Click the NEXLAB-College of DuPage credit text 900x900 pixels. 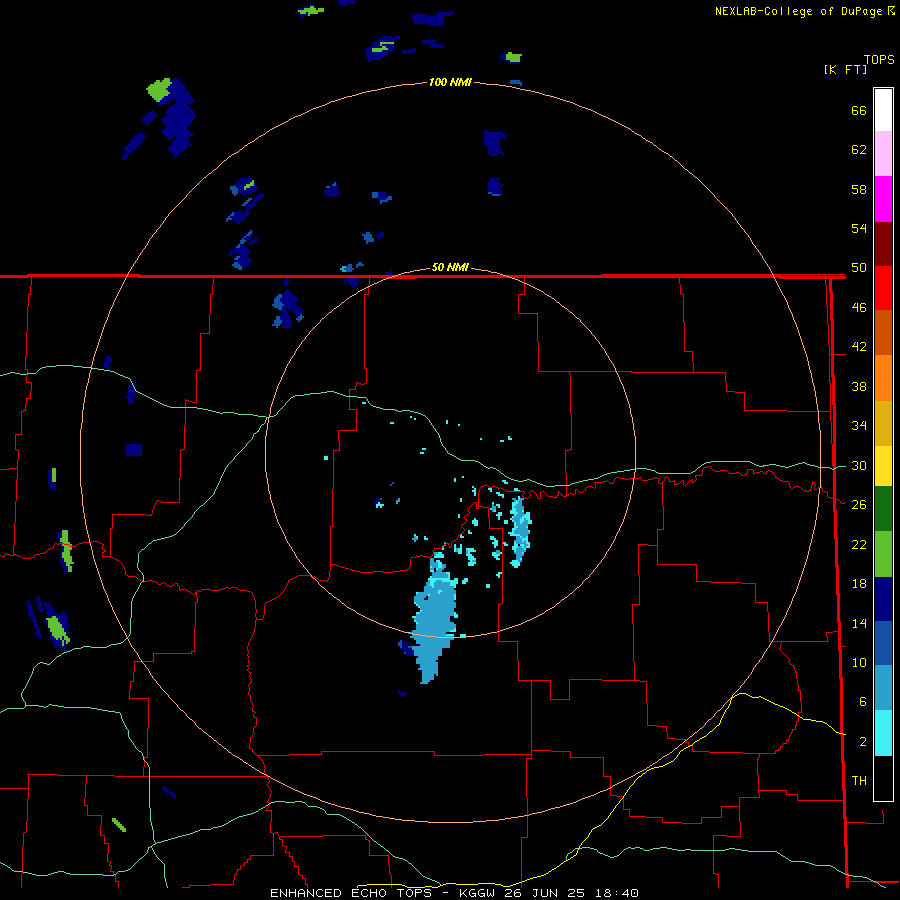[799, 11]
